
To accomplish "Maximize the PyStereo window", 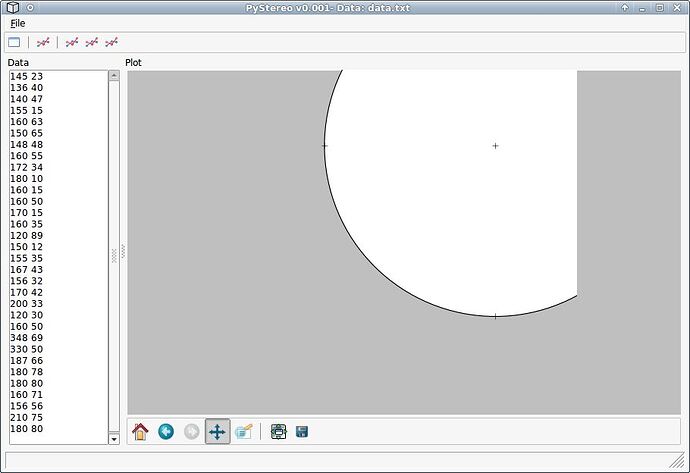I will pos(660,7).
